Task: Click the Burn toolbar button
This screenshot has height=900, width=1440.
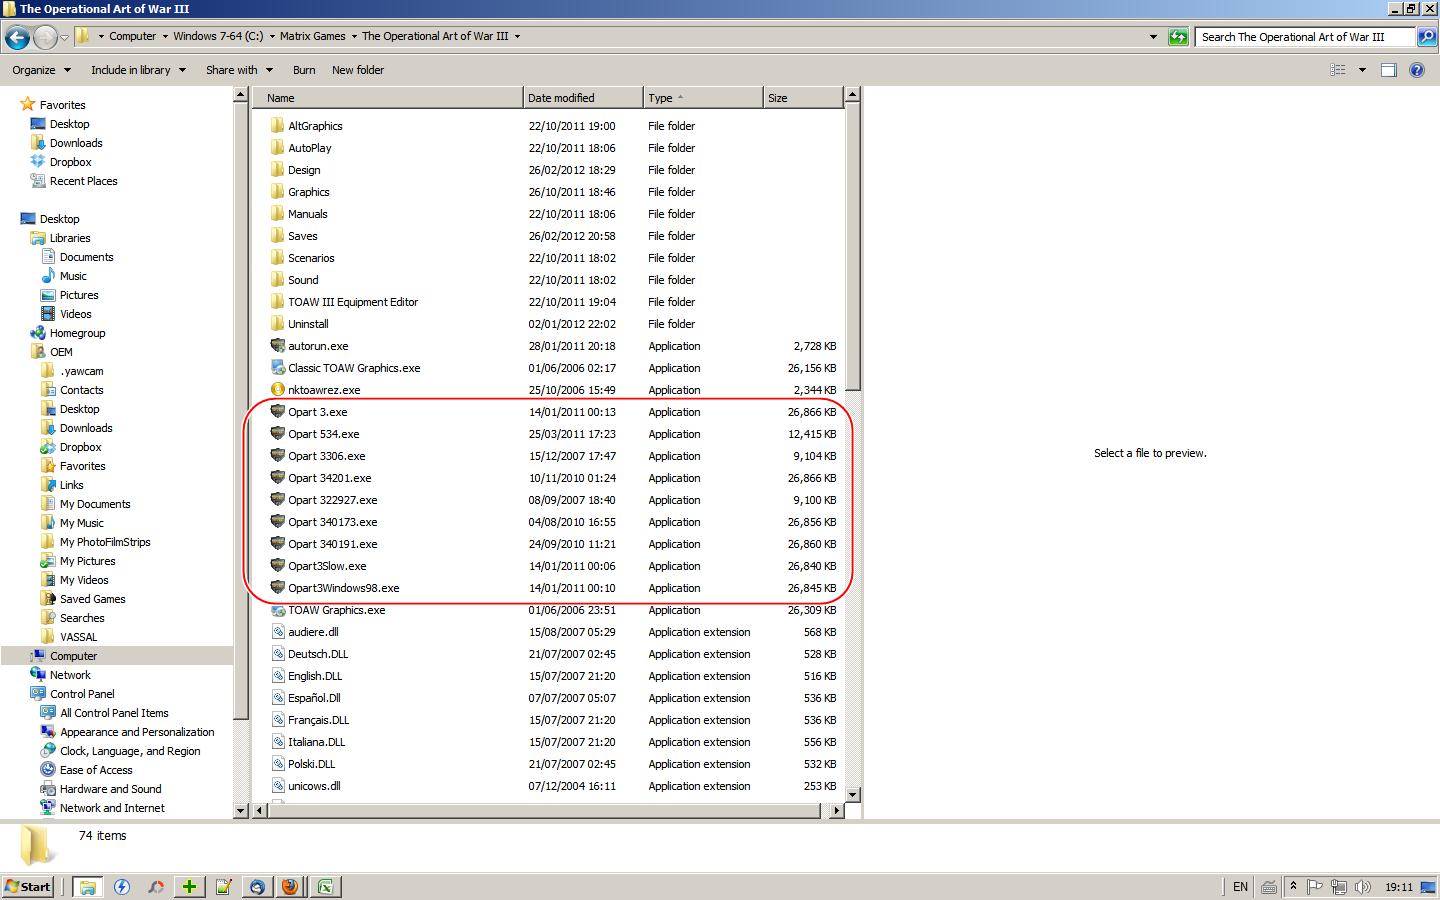Action: 304,70
